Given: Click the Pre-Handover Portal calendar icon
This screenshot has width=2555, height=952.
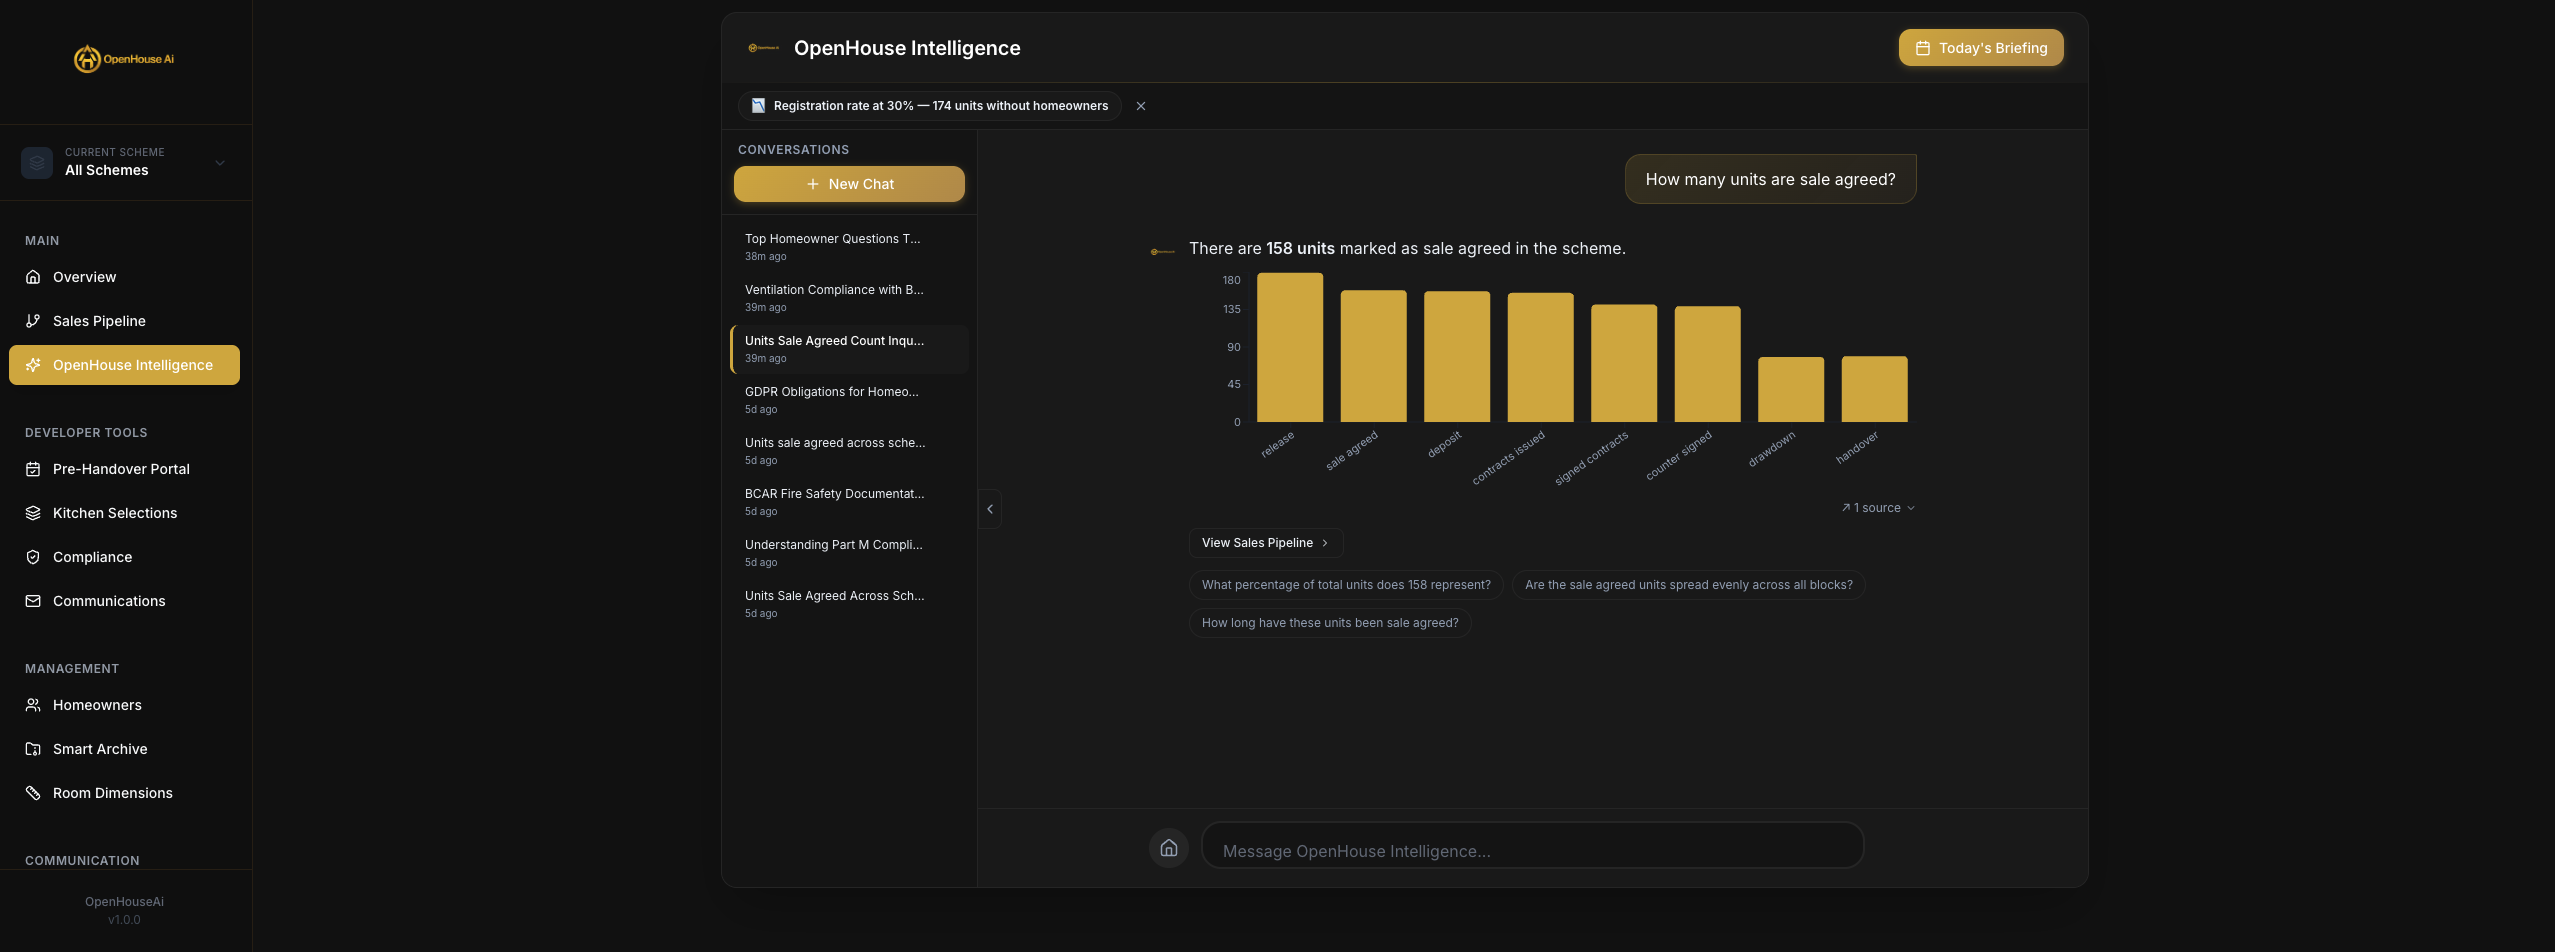Looking at the screenshot, I should pyautogui.click(x=33, y=469).
